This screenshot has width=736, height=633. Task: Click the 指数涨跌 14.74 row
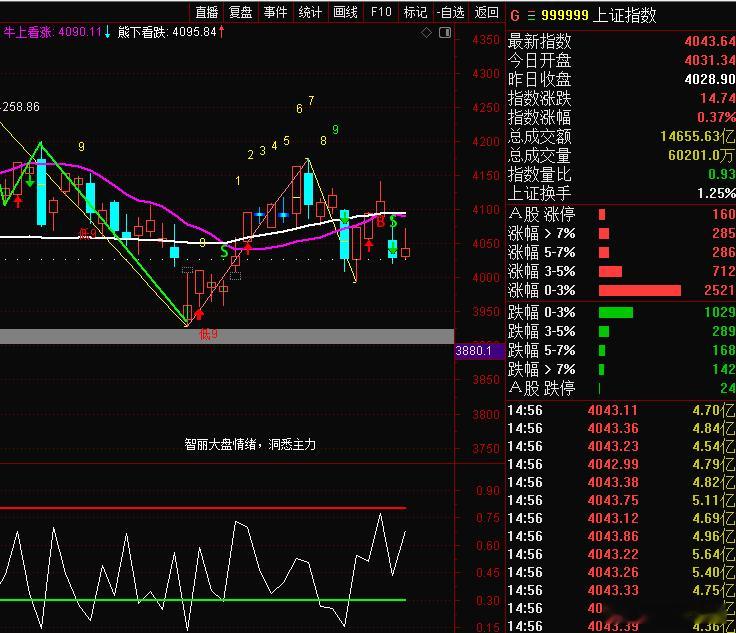coord(621,98)
